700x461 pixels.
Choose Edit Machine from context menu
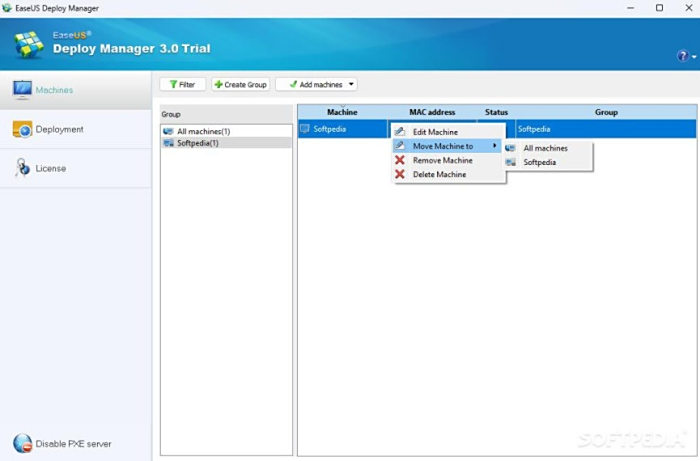click(x=435, y=132)
